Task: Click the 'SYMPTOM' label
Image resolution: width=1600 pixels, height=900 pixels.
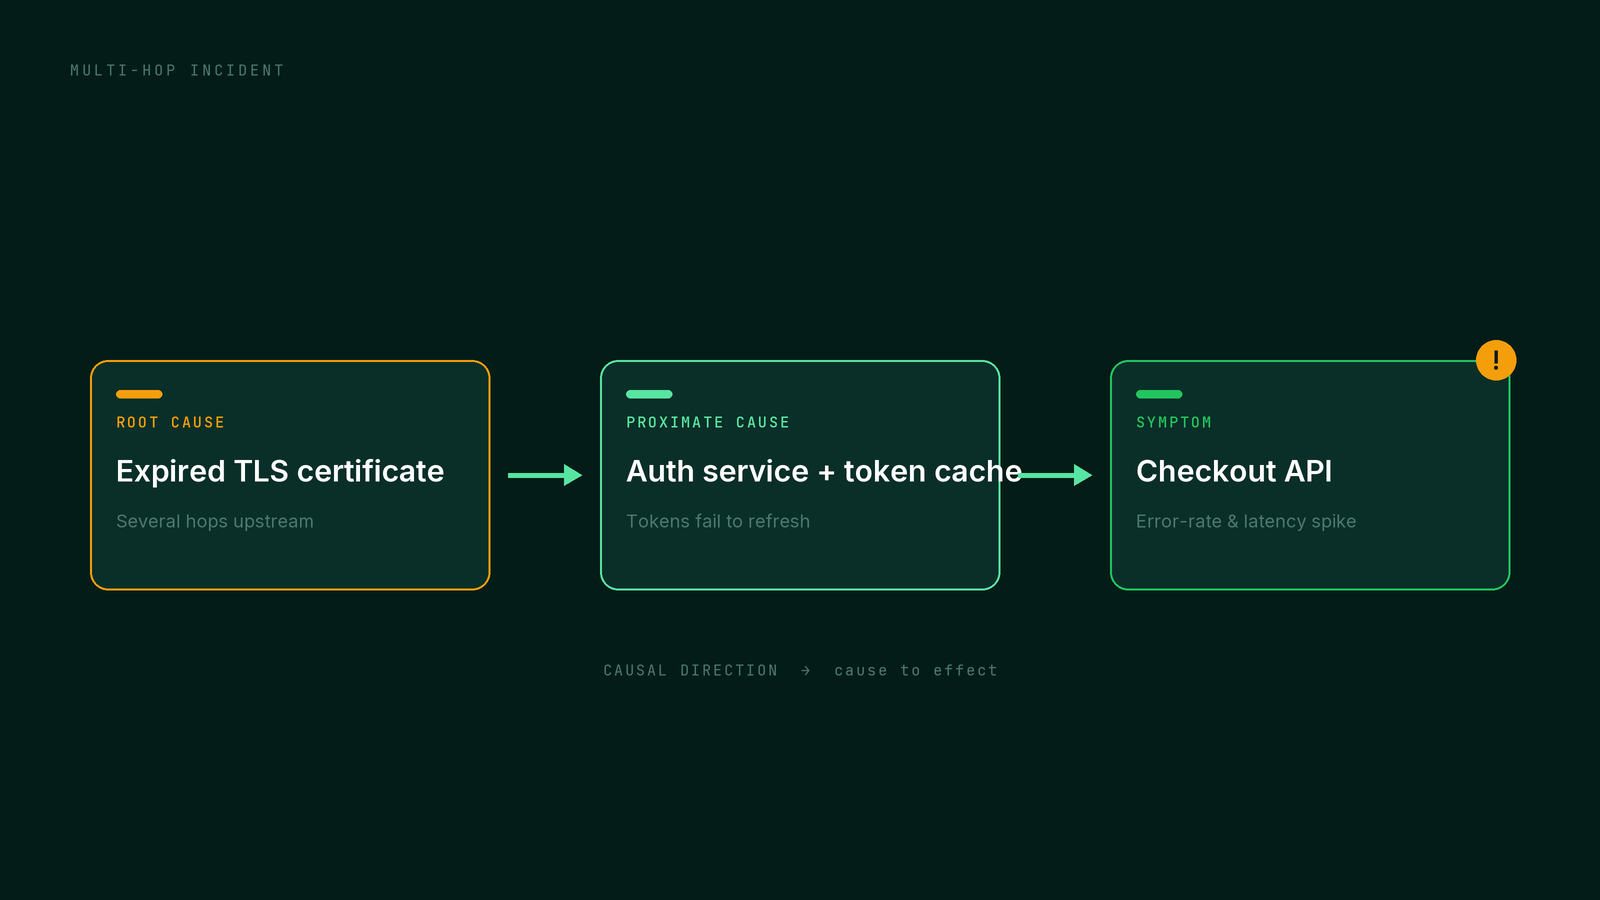Action: (x=1174, y=422)
